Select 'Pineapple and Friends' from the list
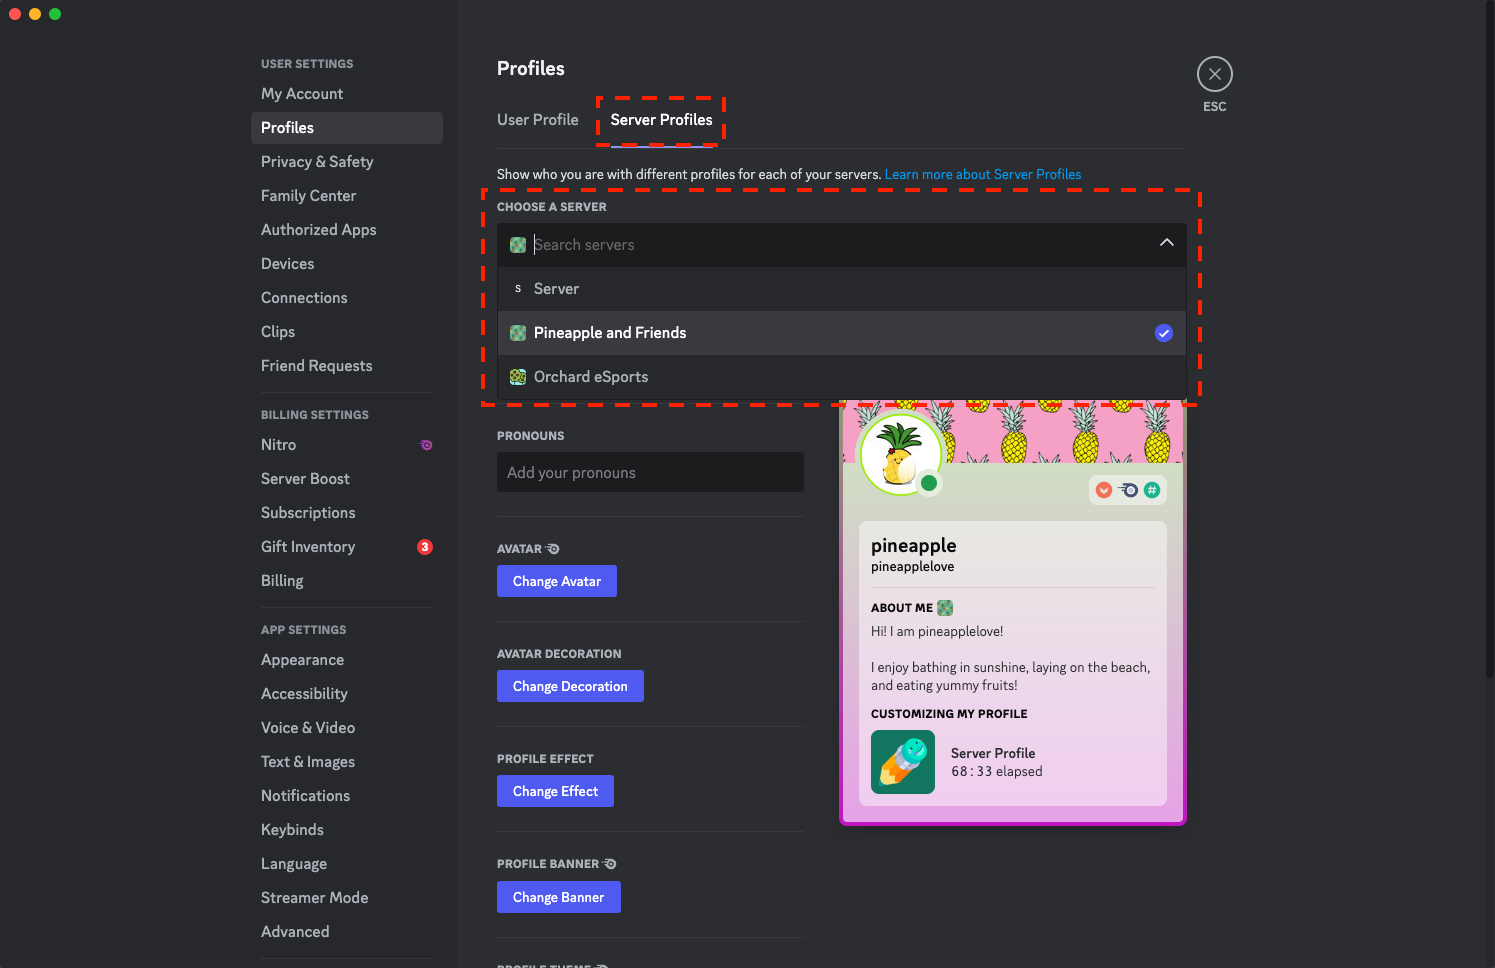This screenshot has width=1495, height=968. coord(842,333)
